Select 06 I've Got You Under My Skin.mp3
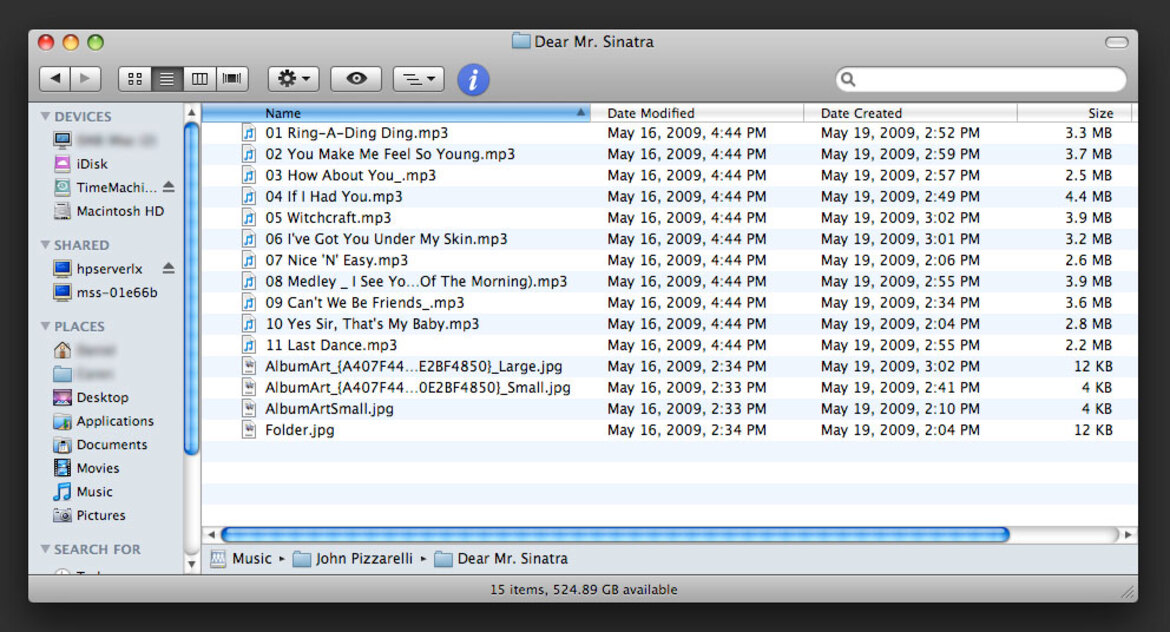Viewport: 1170px width, 632px height. (x=387, y=239)
